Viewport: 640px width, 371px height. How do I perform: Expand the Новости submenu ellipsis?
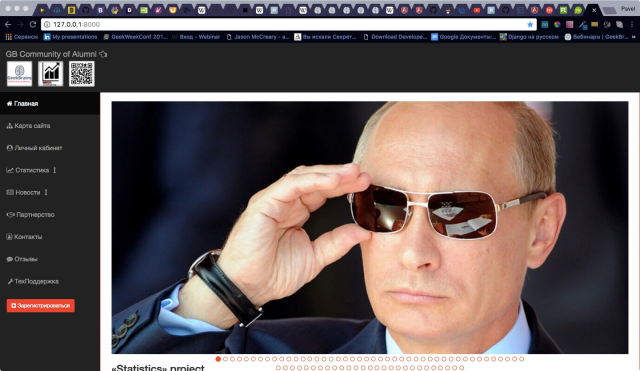(46, 192)
